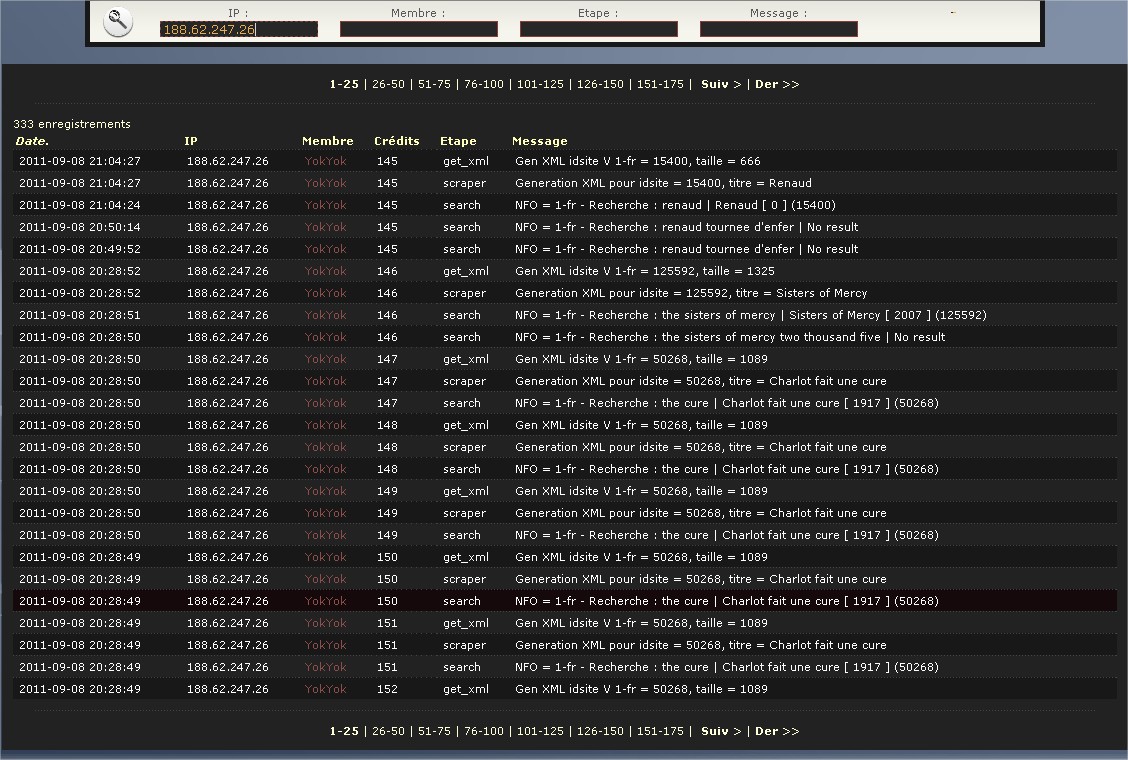Click 'No result' message in the 20:50:14 row
The image size is (1128, 760).
tap(686, 227)
